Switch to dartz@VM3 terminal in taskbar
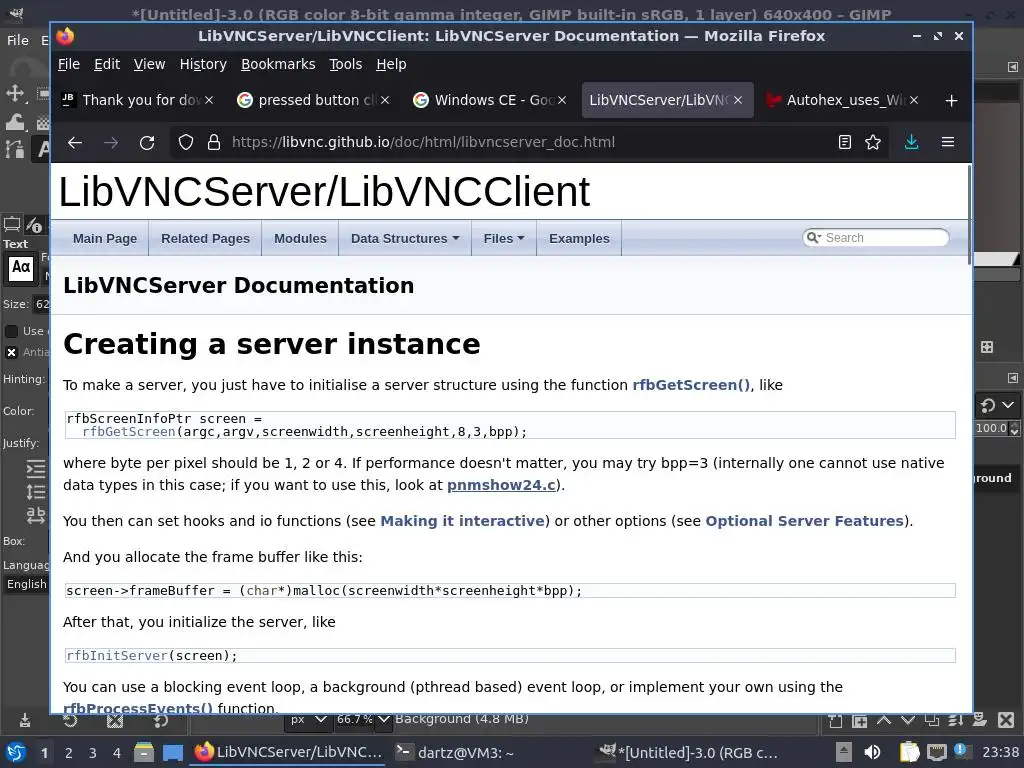The width and height of the screenshot is (1024, 768). [x=455, y=752]
